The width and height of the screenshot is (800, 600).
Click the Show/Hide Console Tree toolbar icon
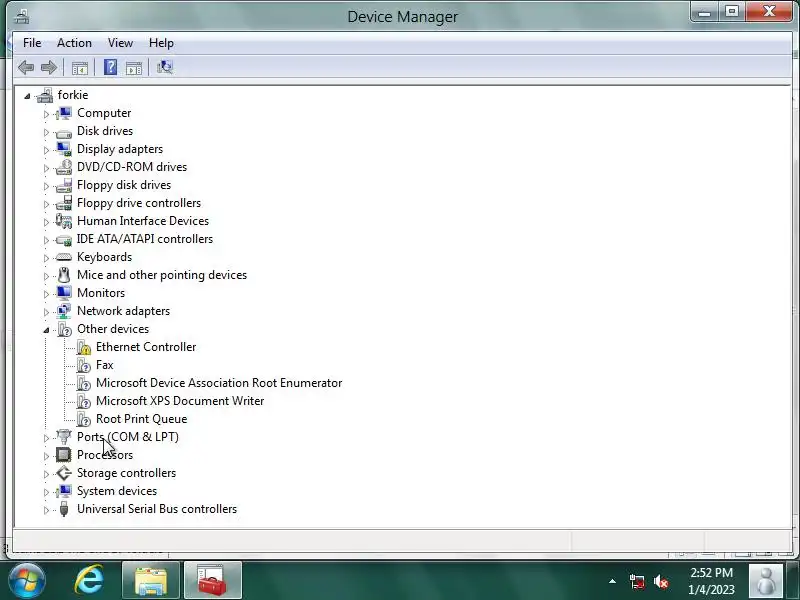click(80, 67)
